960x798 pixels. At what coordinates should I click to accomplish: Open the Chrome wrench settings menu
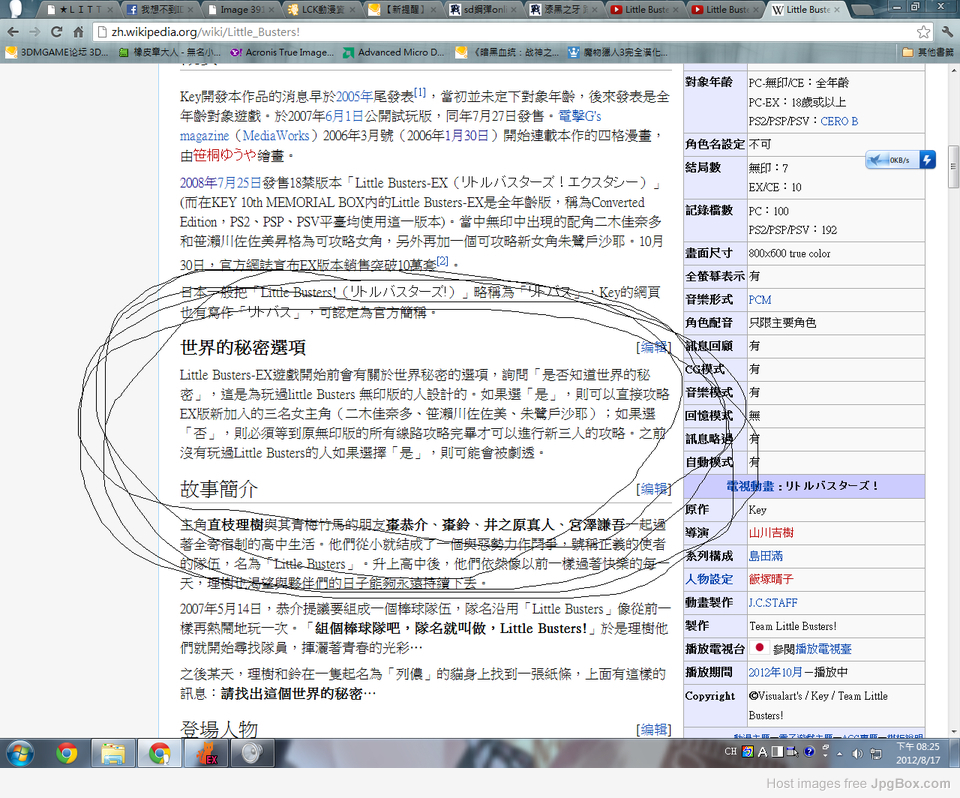pos(945,32)
